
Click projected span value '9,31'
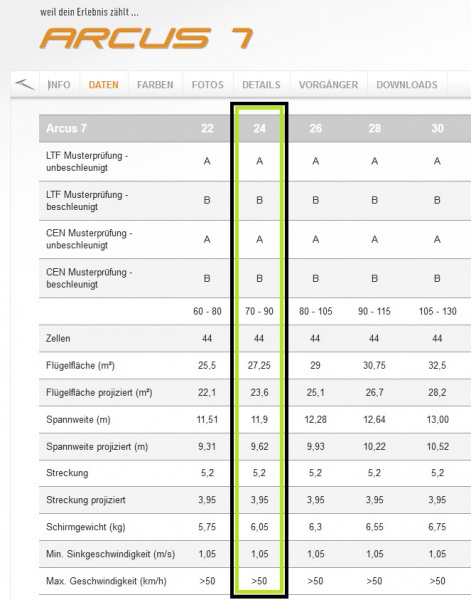[x=207, y=447]
